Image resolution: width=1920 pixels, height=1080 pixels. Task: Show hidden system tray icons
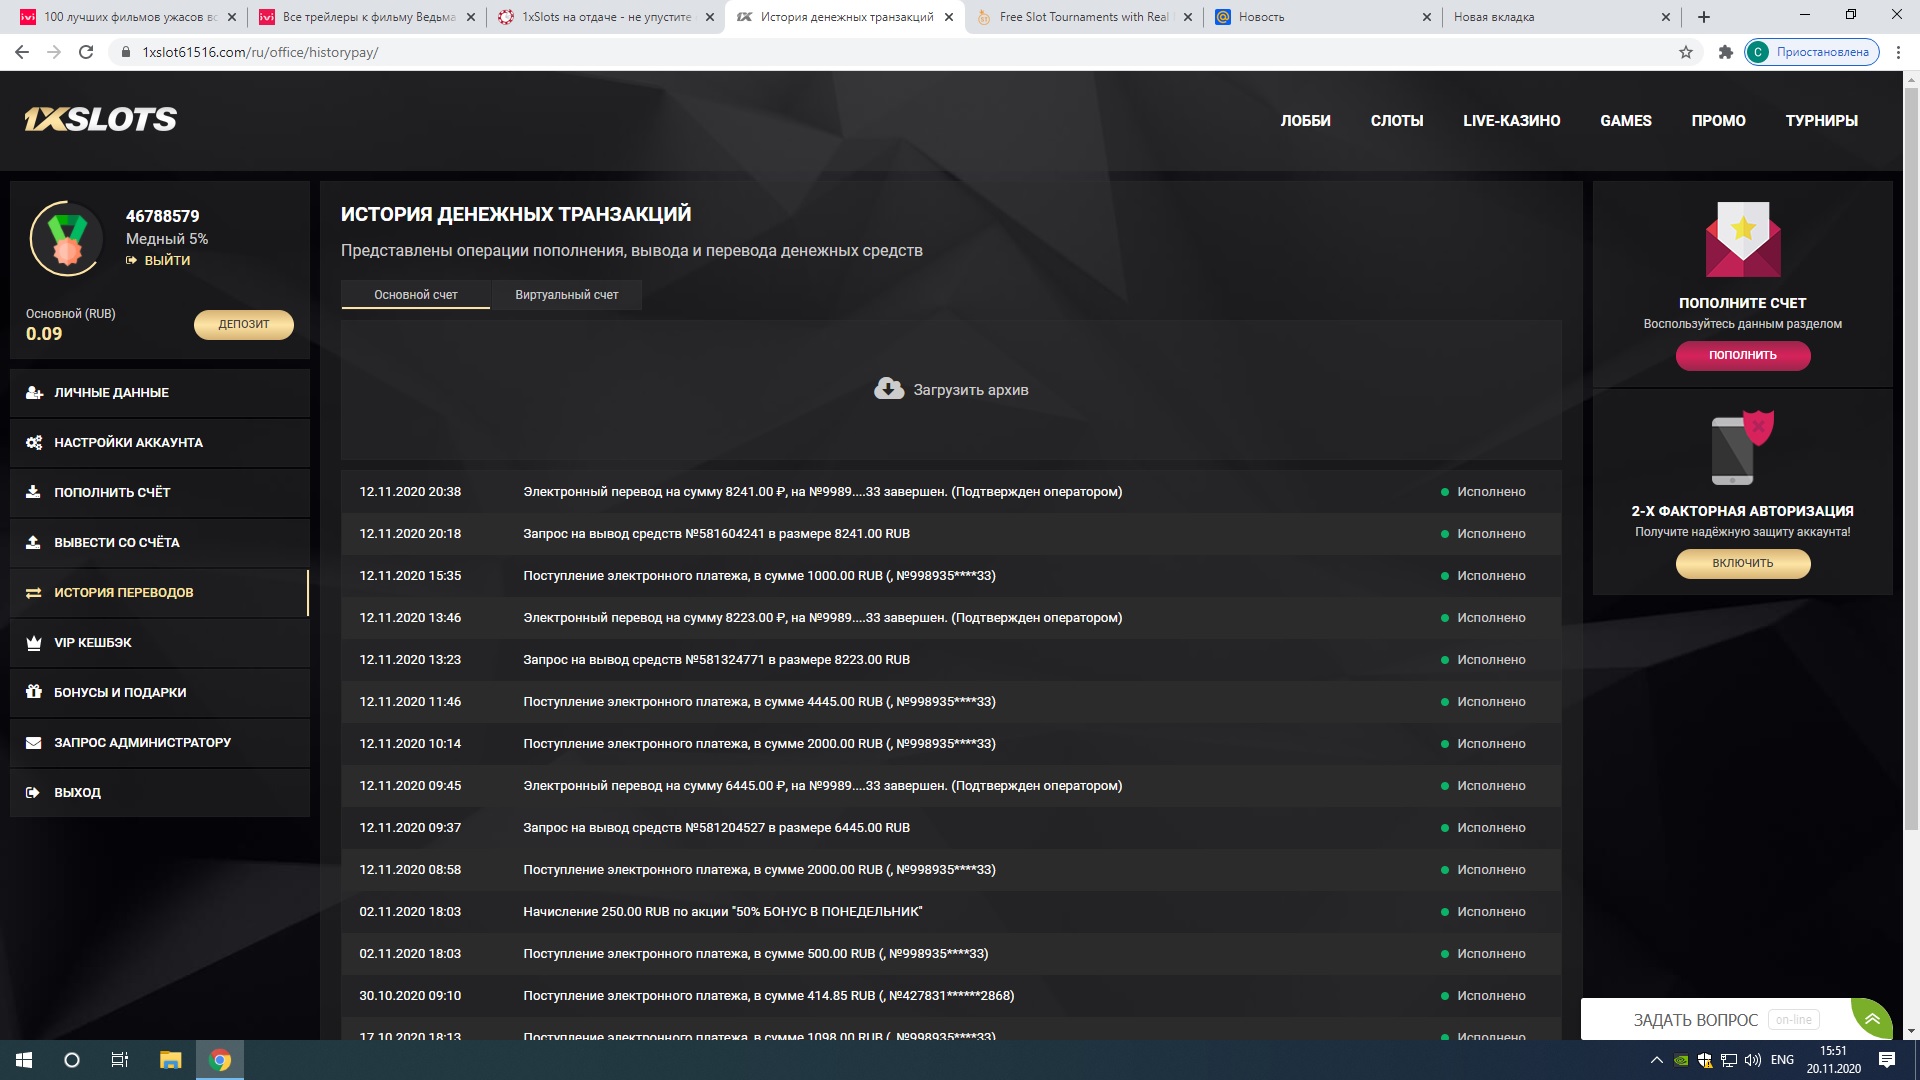click(1656, 1060)
